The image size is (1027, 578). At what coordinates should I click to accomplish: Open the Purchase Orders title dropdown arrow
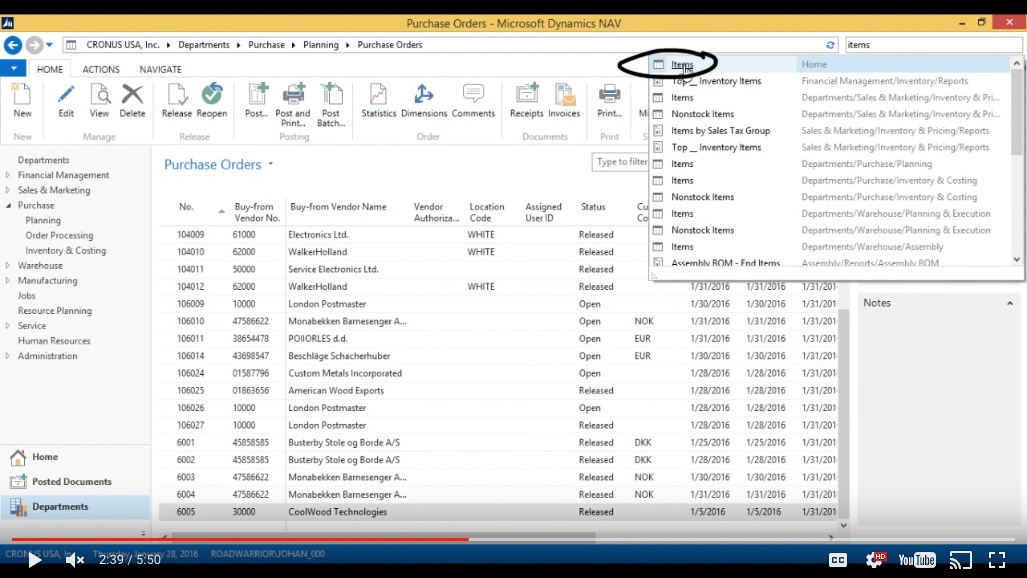point(271,164)
